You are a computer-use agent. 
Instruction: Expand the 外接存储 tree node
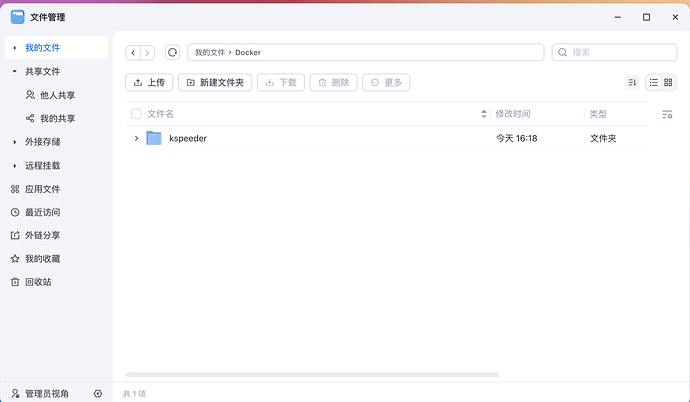coord(14,142)
